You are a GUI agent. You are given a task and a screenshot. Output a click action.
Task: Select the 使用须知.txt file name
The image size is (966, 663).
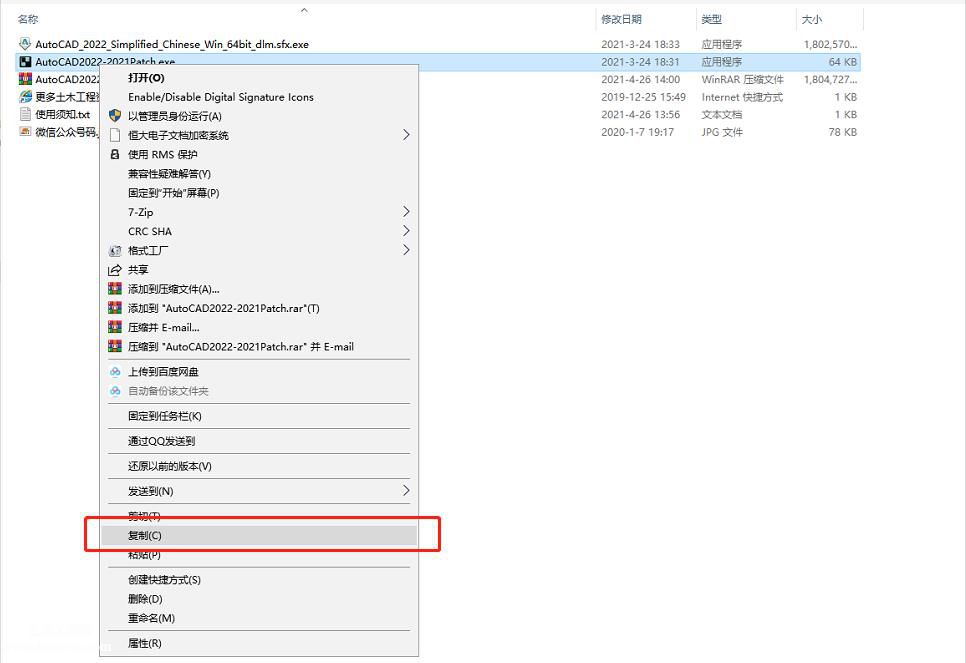pos(62,114)
